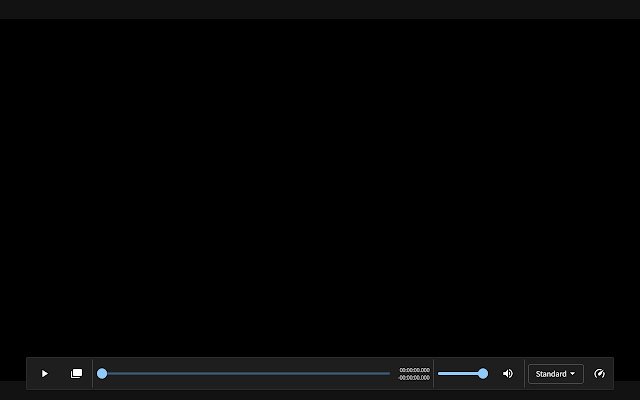Open the frames gallery icon
640x400 pixels.
click(76, 373)
